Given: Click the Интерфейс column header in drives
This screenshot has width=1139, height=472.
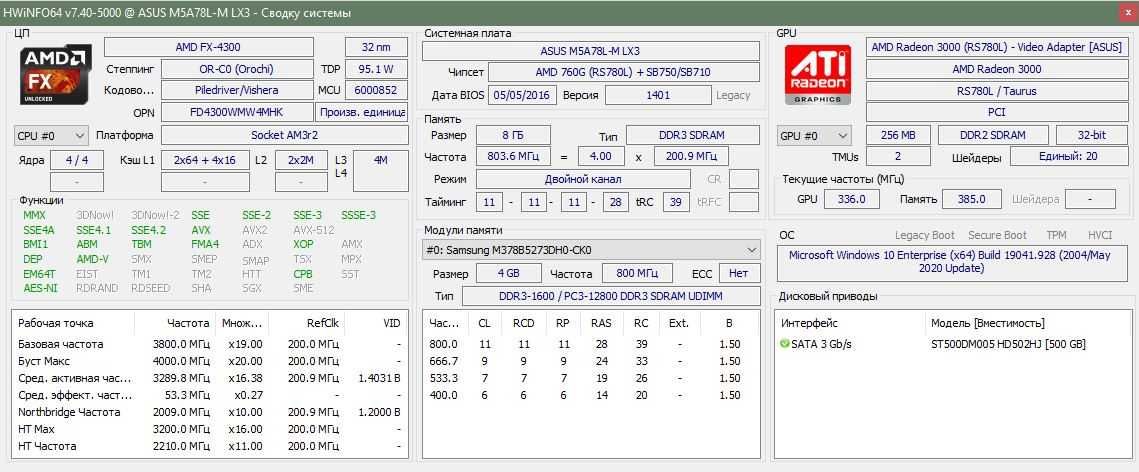Looking at the screenshot, I should 809,323.
